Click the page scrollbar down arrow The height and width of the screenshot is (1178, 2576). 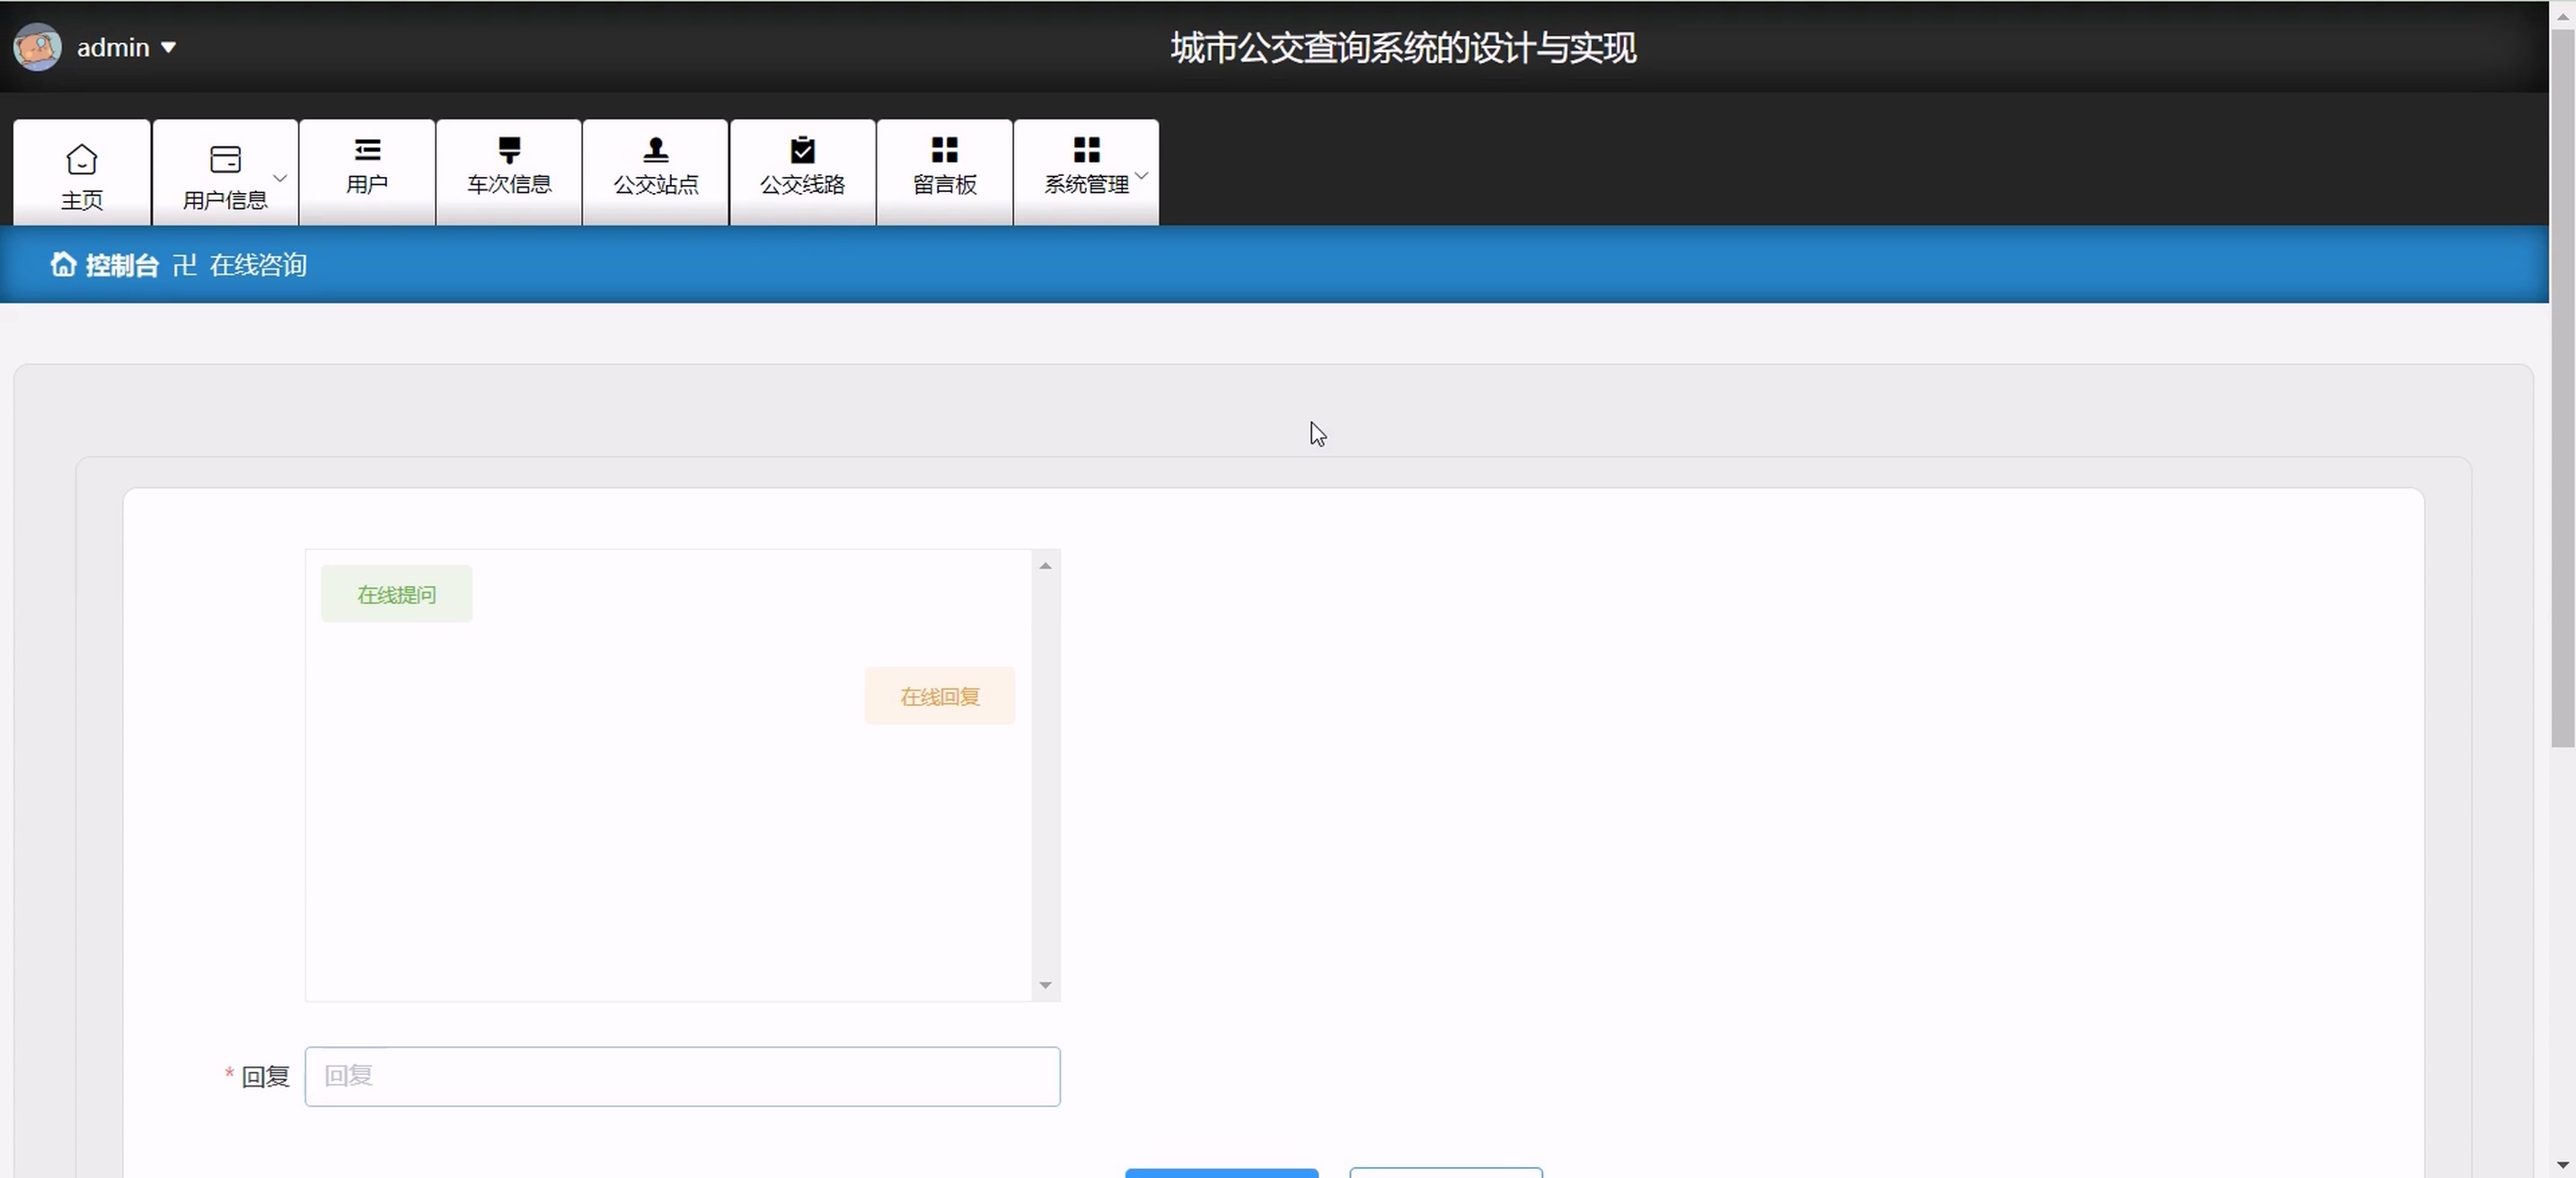(x=2563, y=1165)
